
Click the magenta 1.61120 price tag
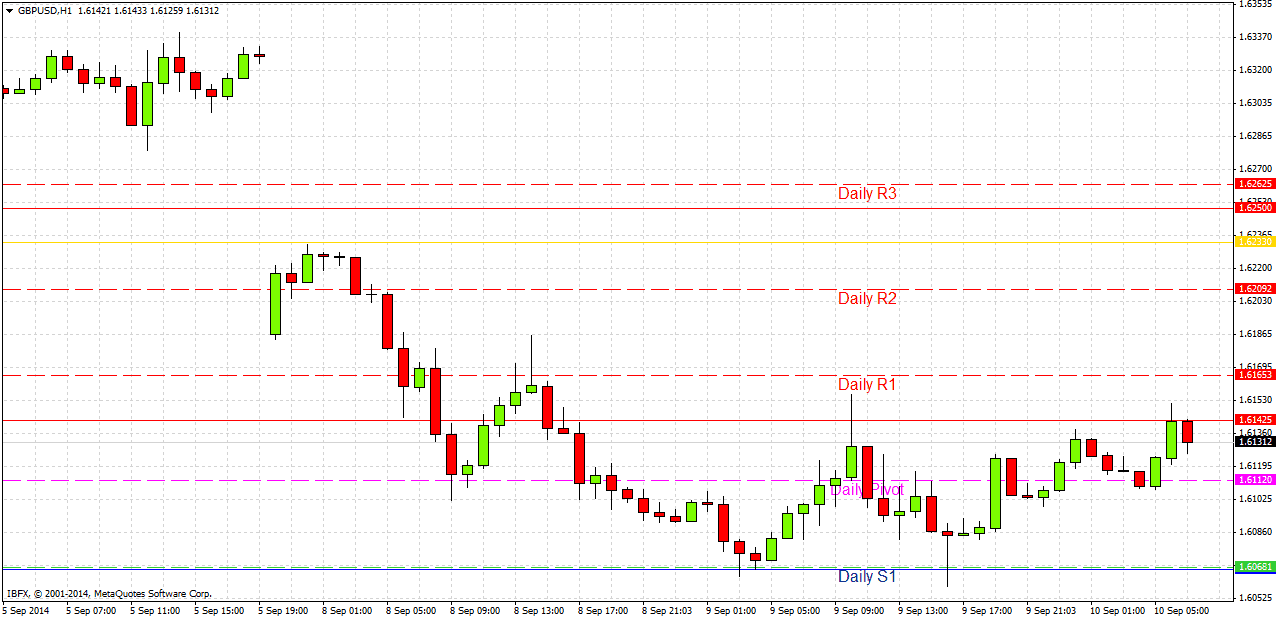tap(1253, 481)
